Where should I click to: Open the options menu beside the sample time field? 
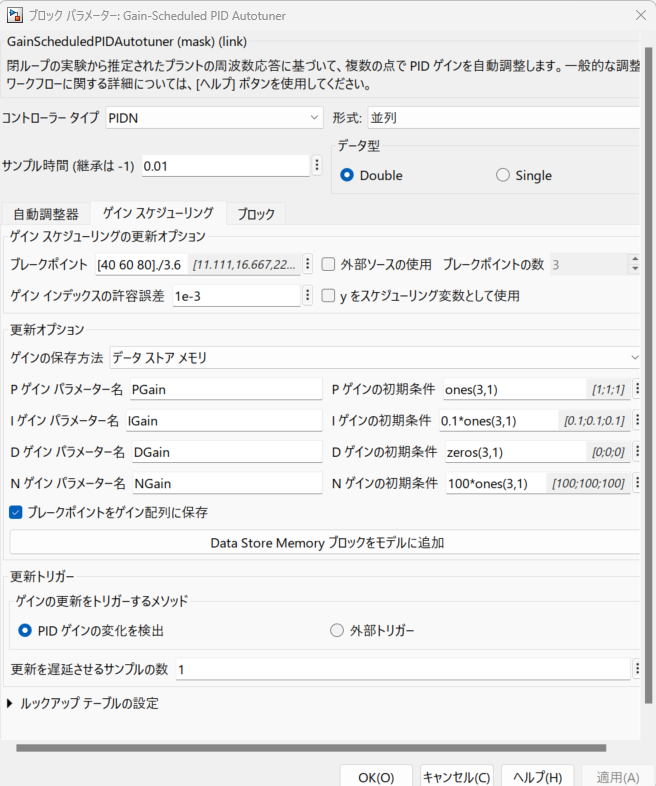tap(317, 165)
